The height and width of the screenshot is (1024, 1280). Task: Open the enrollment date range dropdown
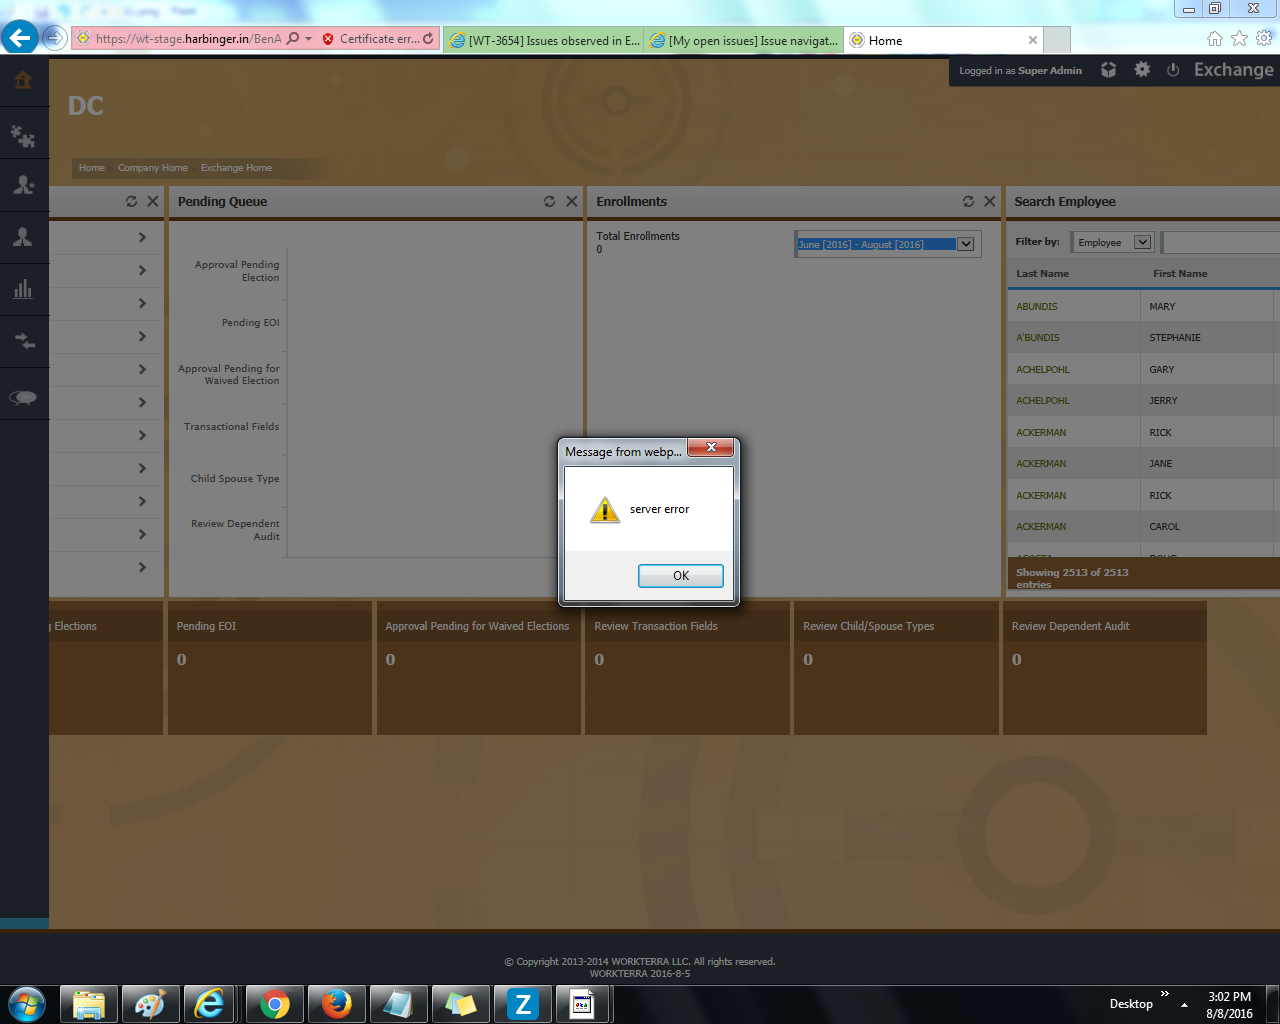pyautogui.click(x=965, y=244)
